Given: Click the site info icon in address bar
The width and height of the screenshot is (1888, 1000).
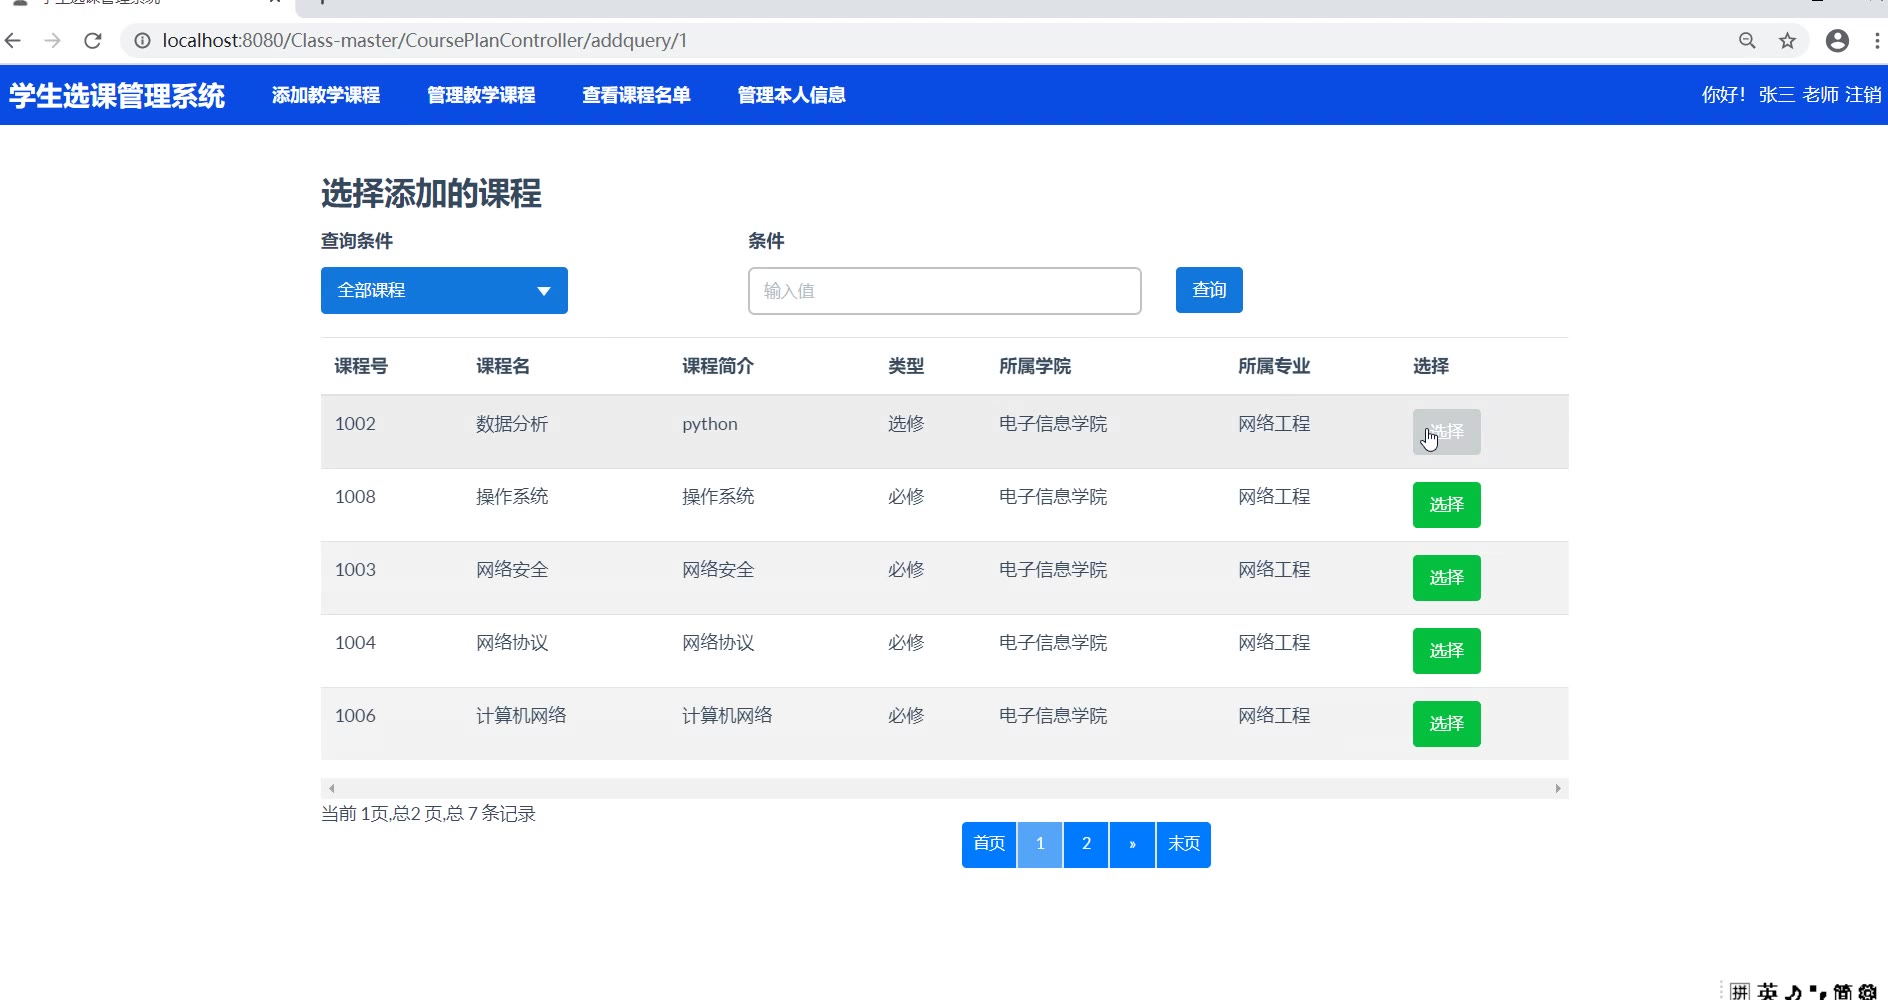Looking at the screenshot, I should (x=142, y=41).
